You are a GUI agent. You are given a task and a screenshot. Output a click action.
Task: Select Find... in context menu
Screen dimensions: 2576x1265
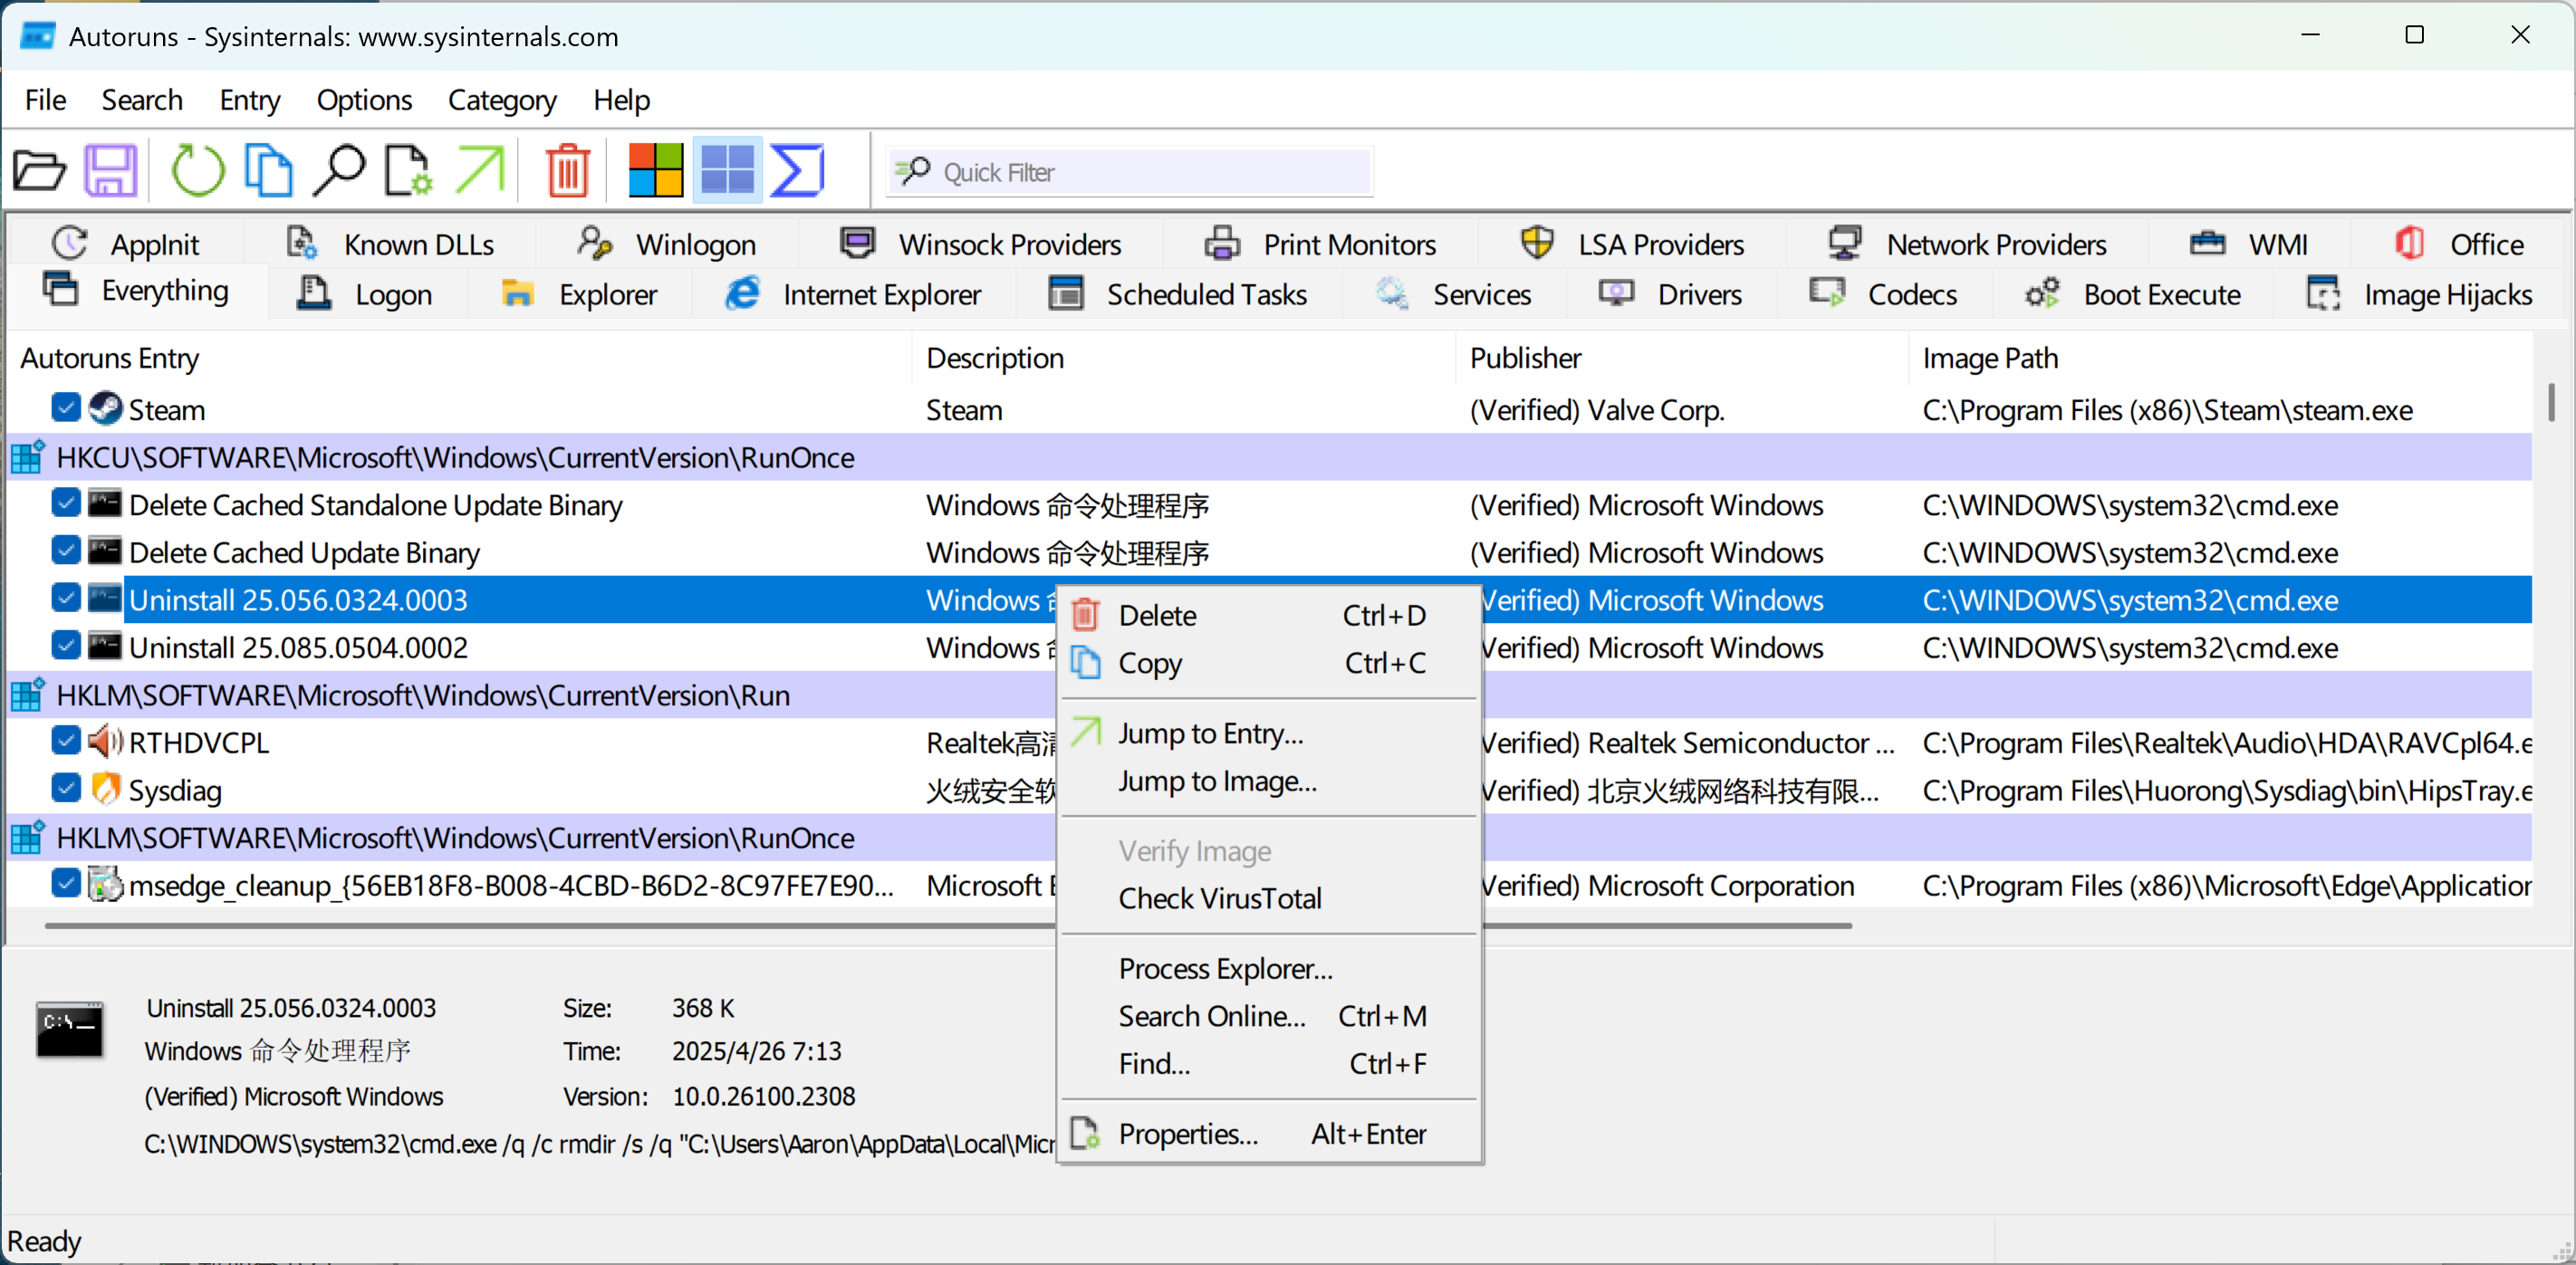[1268, 1063]
